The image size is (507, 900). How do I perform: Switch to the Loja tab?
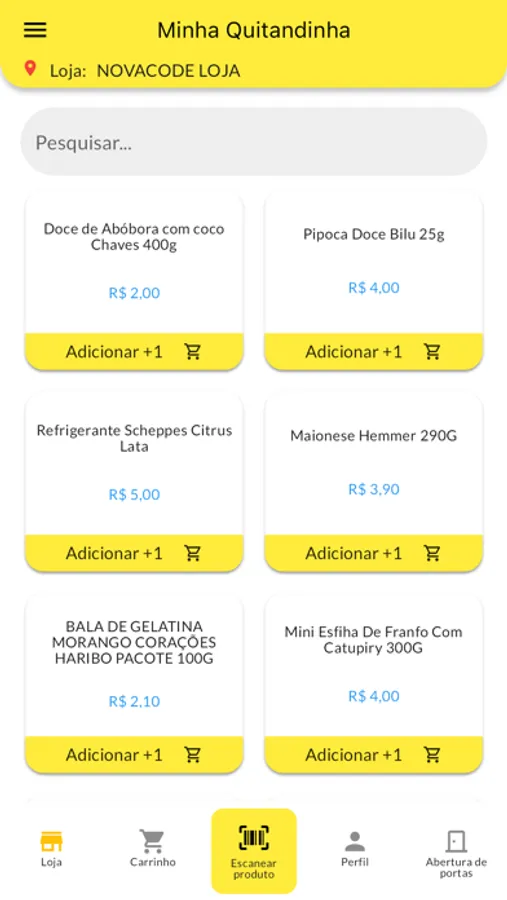pos(52,849)
